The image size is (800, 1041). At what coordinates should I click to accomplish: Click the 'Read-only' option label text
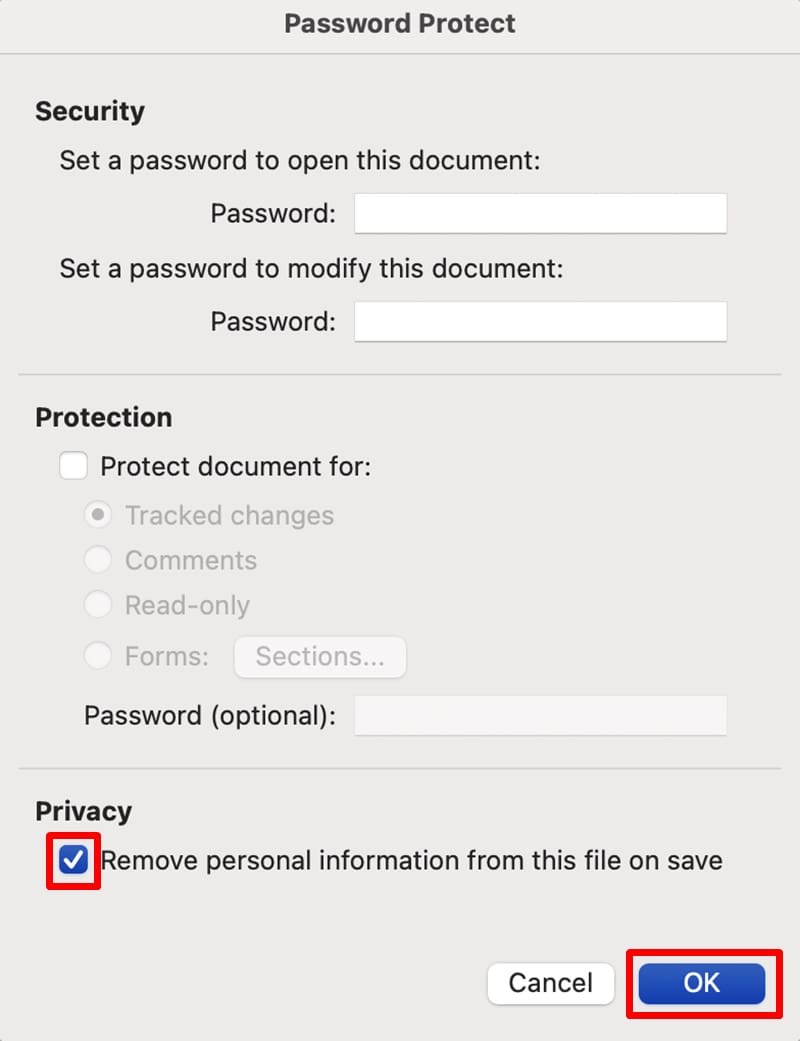(187, 605)
